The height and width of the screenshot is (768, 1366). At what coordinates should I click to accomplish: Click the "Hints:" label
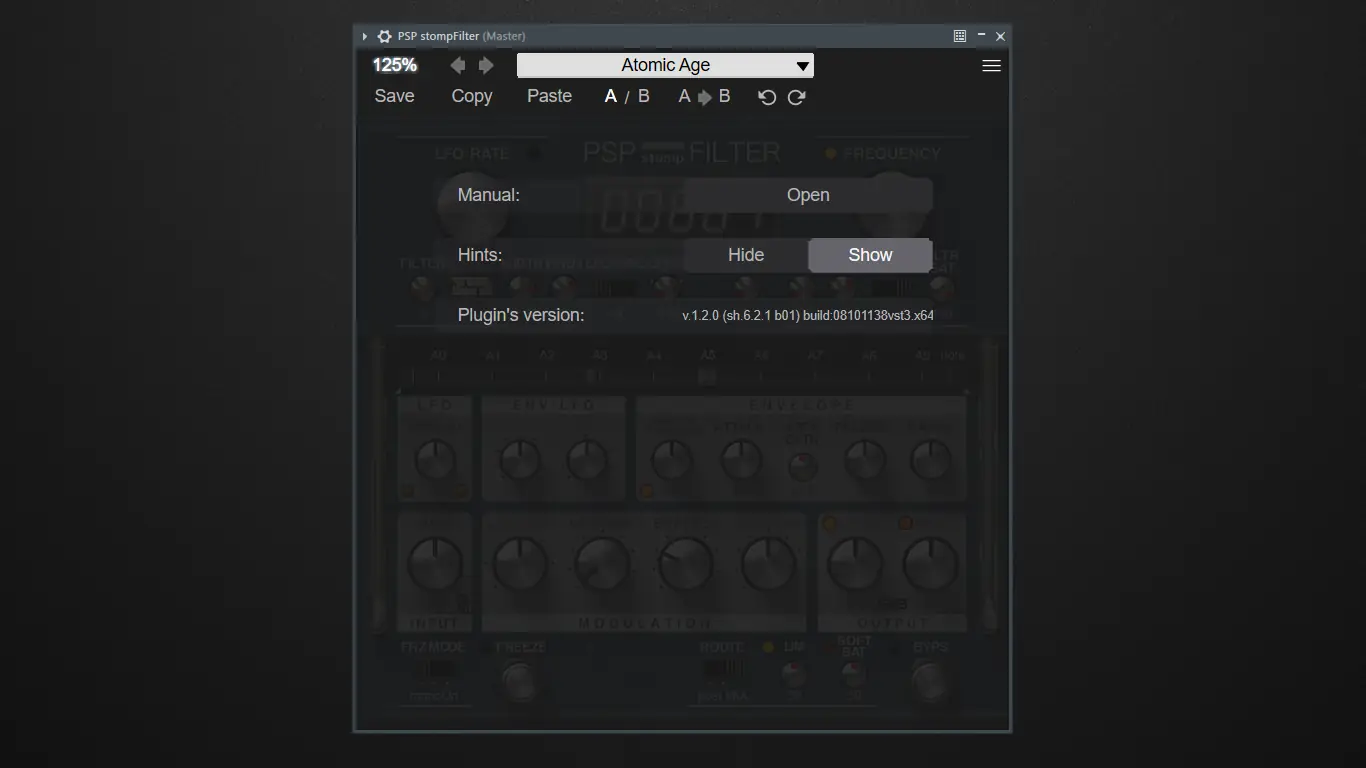[480, 255]
